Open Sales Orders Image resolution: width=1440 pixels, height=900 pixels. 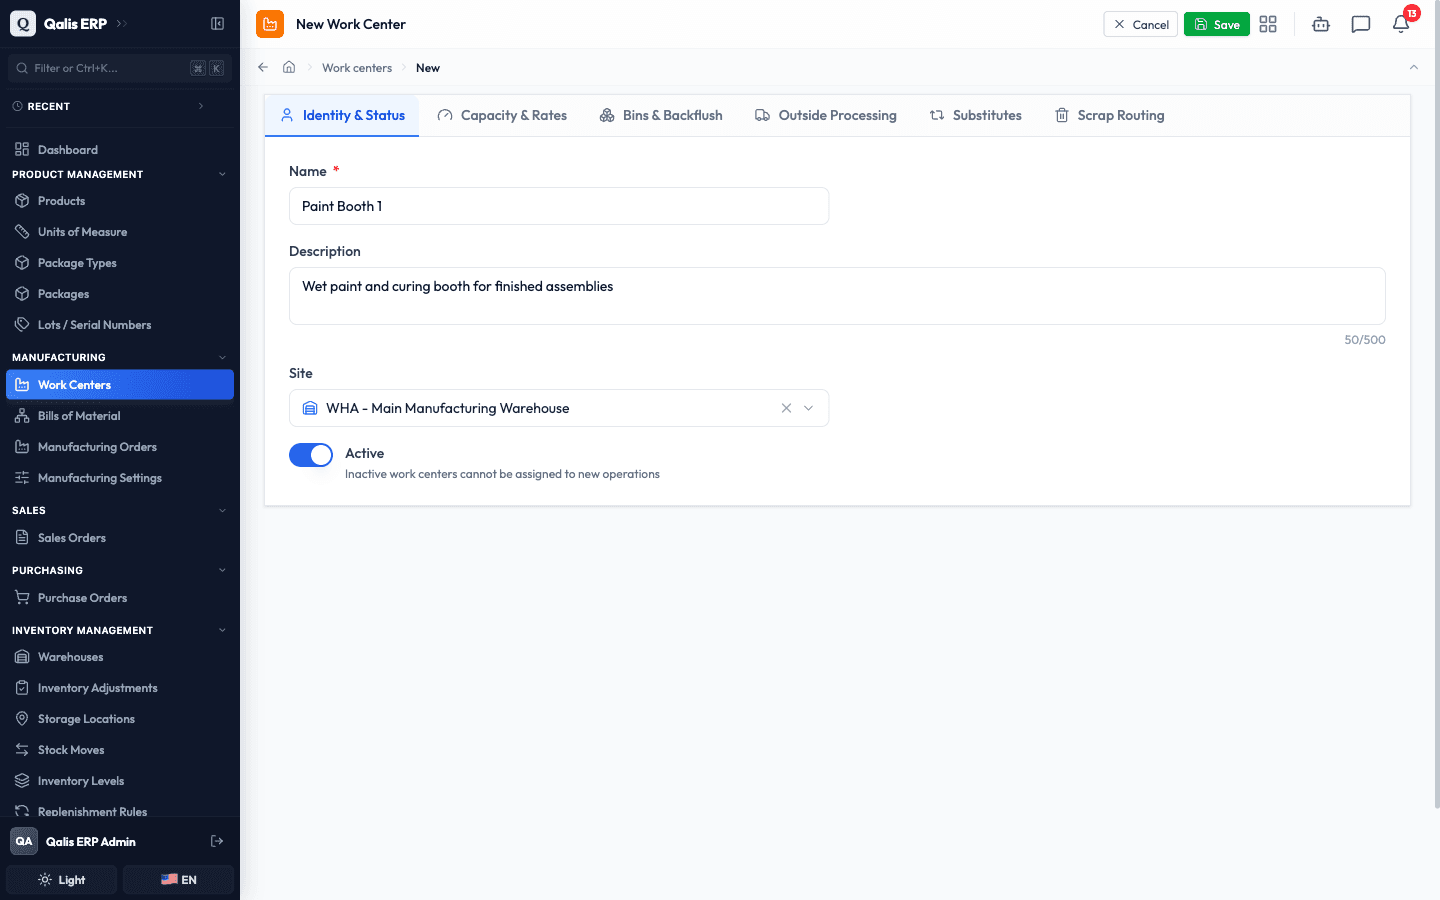[x=120, y=538]
